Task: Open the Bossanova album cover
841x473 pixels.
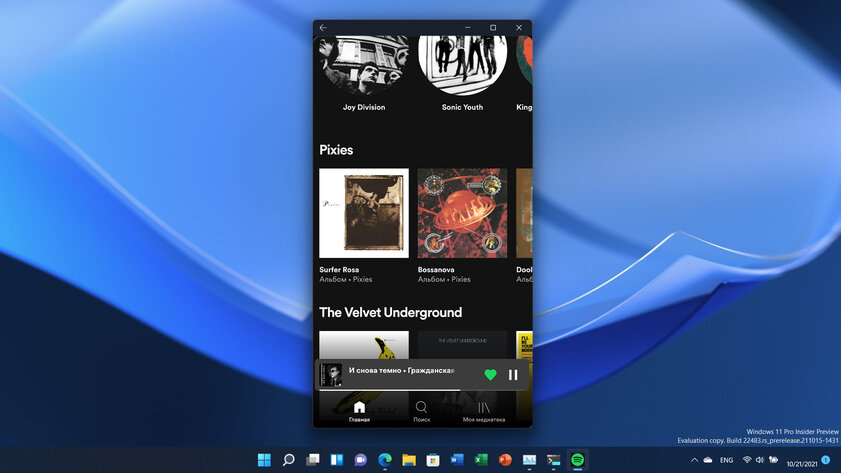Action: pos(462,213)
